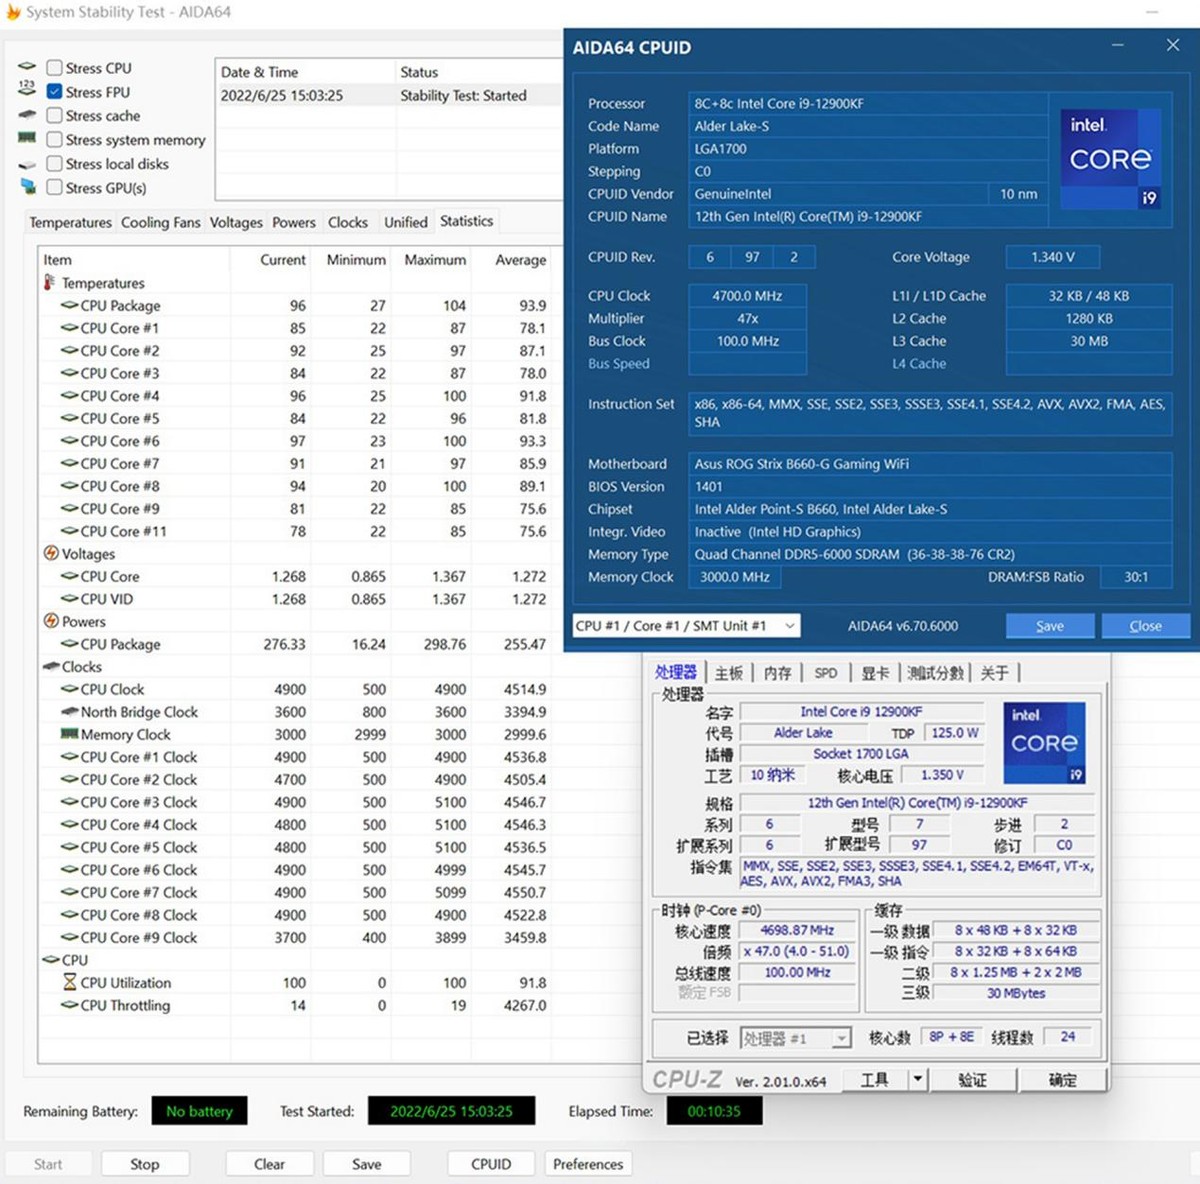Enable Stress system memory checkbox

(55, 140)
